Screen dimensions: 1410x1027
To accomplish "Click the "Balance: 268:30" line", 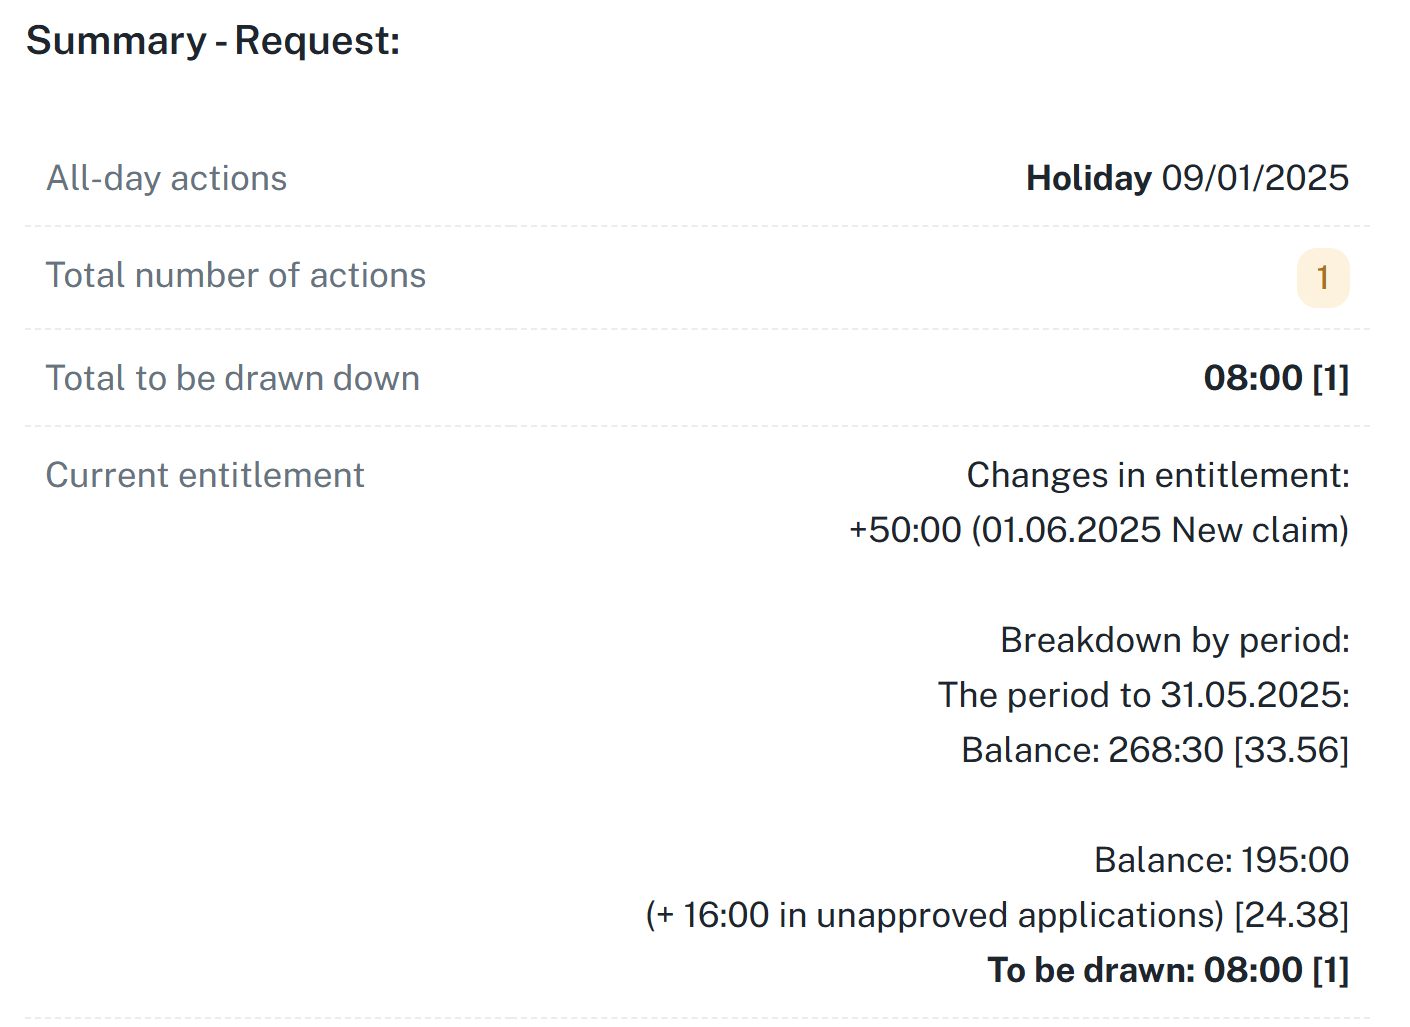I will tap(1092, 750).
